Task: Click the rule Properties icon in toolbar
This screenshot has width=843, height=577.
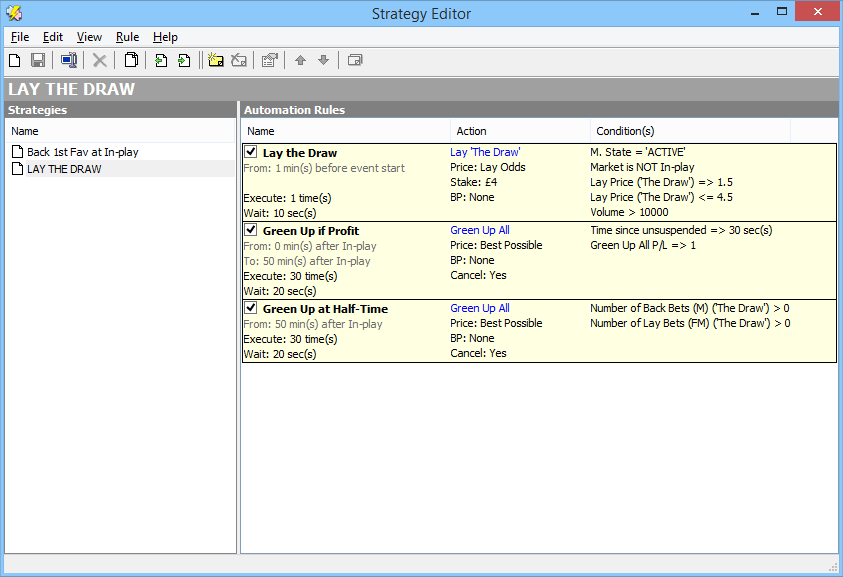Action: [x=269, y=61]
